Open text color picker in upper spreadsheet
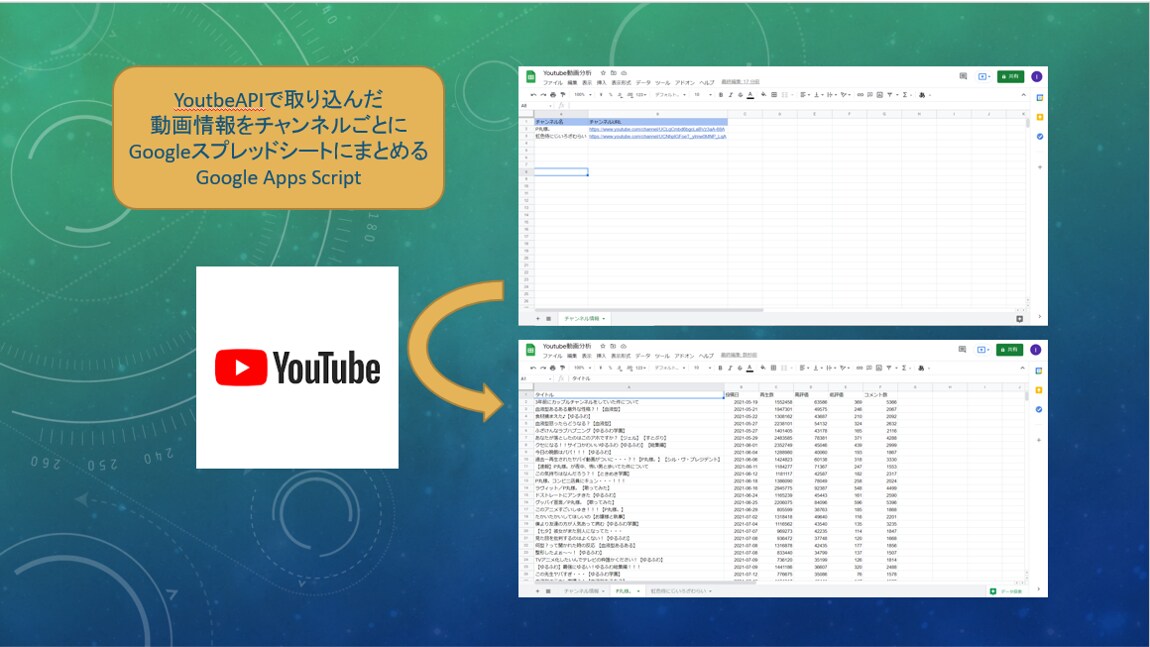1150x647 pixels. point(750,95)
